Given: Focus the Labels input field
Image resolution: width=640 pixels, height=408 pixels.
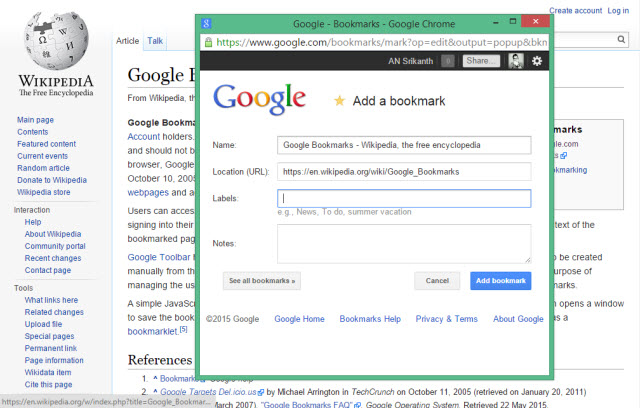Looking at the screenshot, I should click(404, 198).
